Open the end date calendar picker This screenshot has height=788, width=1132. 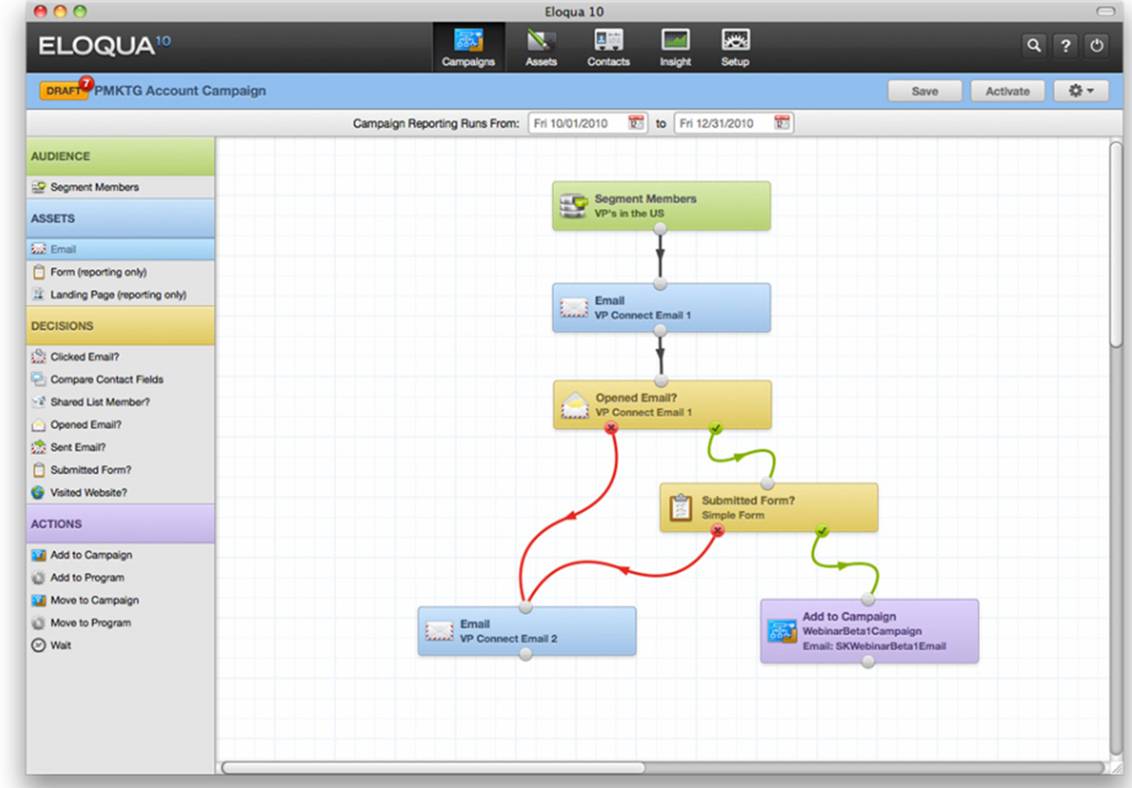click(x=781, y=123)
